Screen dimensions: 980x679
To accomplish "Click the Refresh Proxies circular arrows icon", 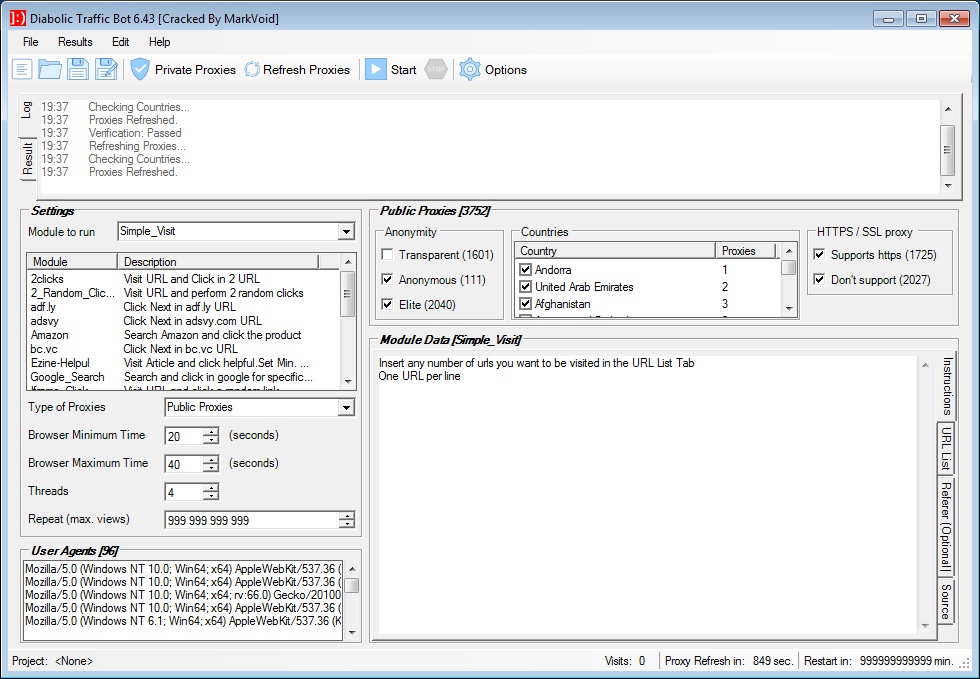I will pos(252,69).
